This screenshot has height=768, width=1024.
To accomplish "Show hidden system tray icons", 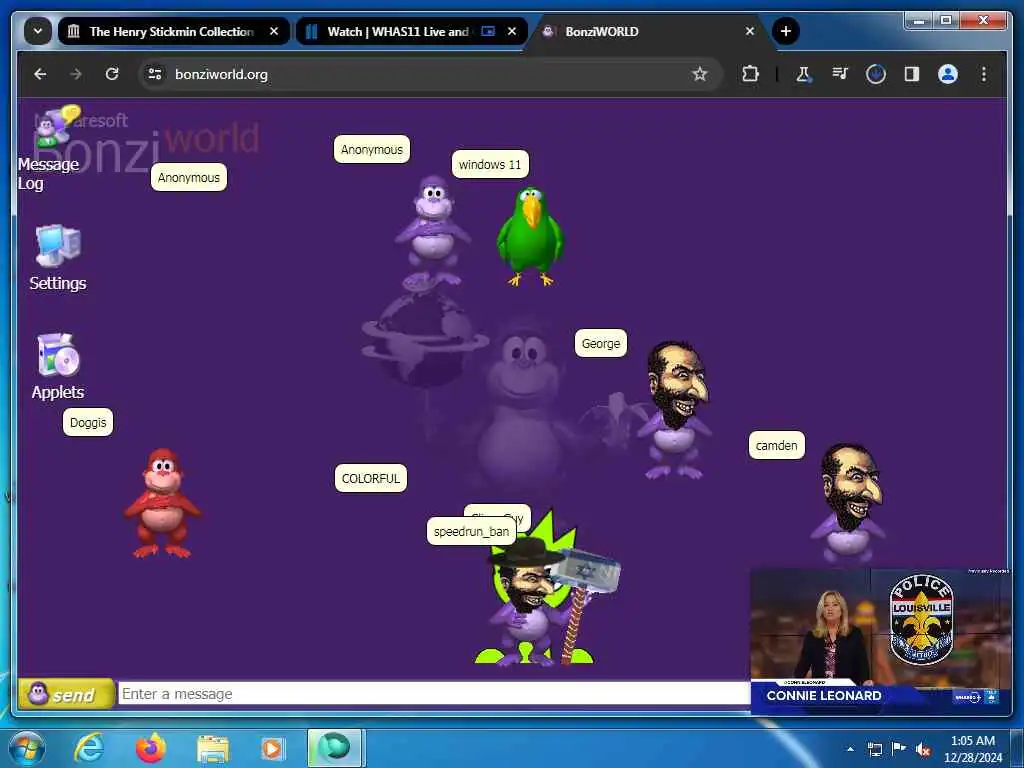I will click(x=850, y=749).
